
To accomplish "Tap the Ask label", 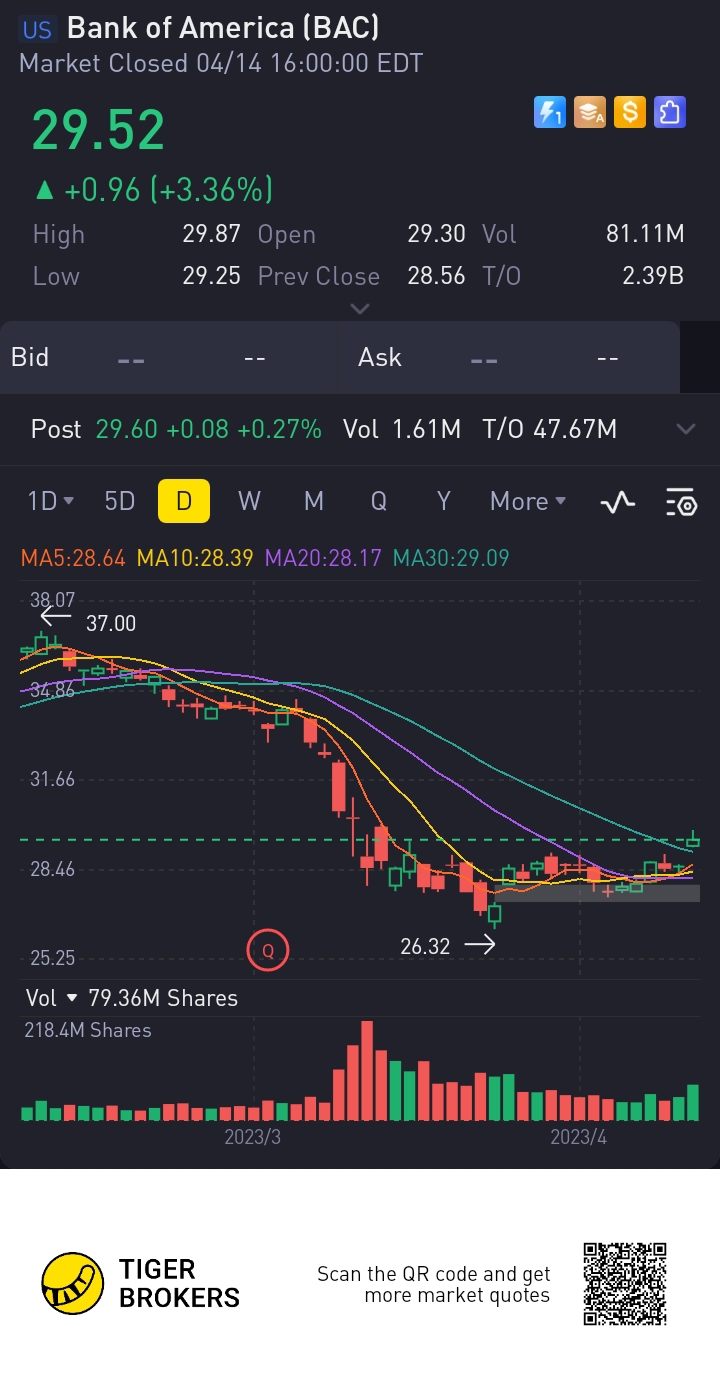I will pyautogui.click(x=380, y=357).
